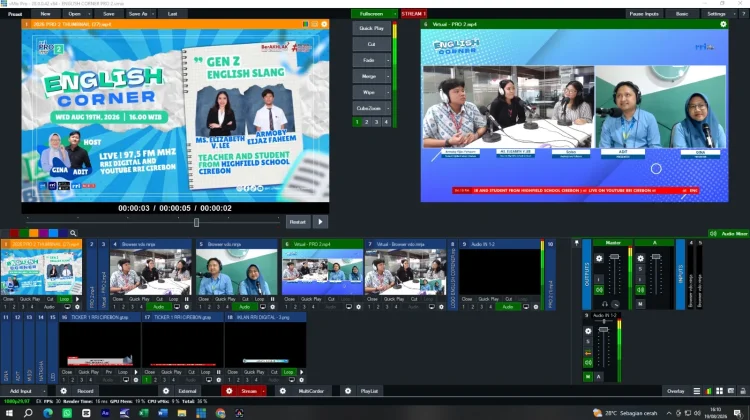Click Restart under the preview
The height and width of the screenshot is (420, 750).
pos(298,222)
